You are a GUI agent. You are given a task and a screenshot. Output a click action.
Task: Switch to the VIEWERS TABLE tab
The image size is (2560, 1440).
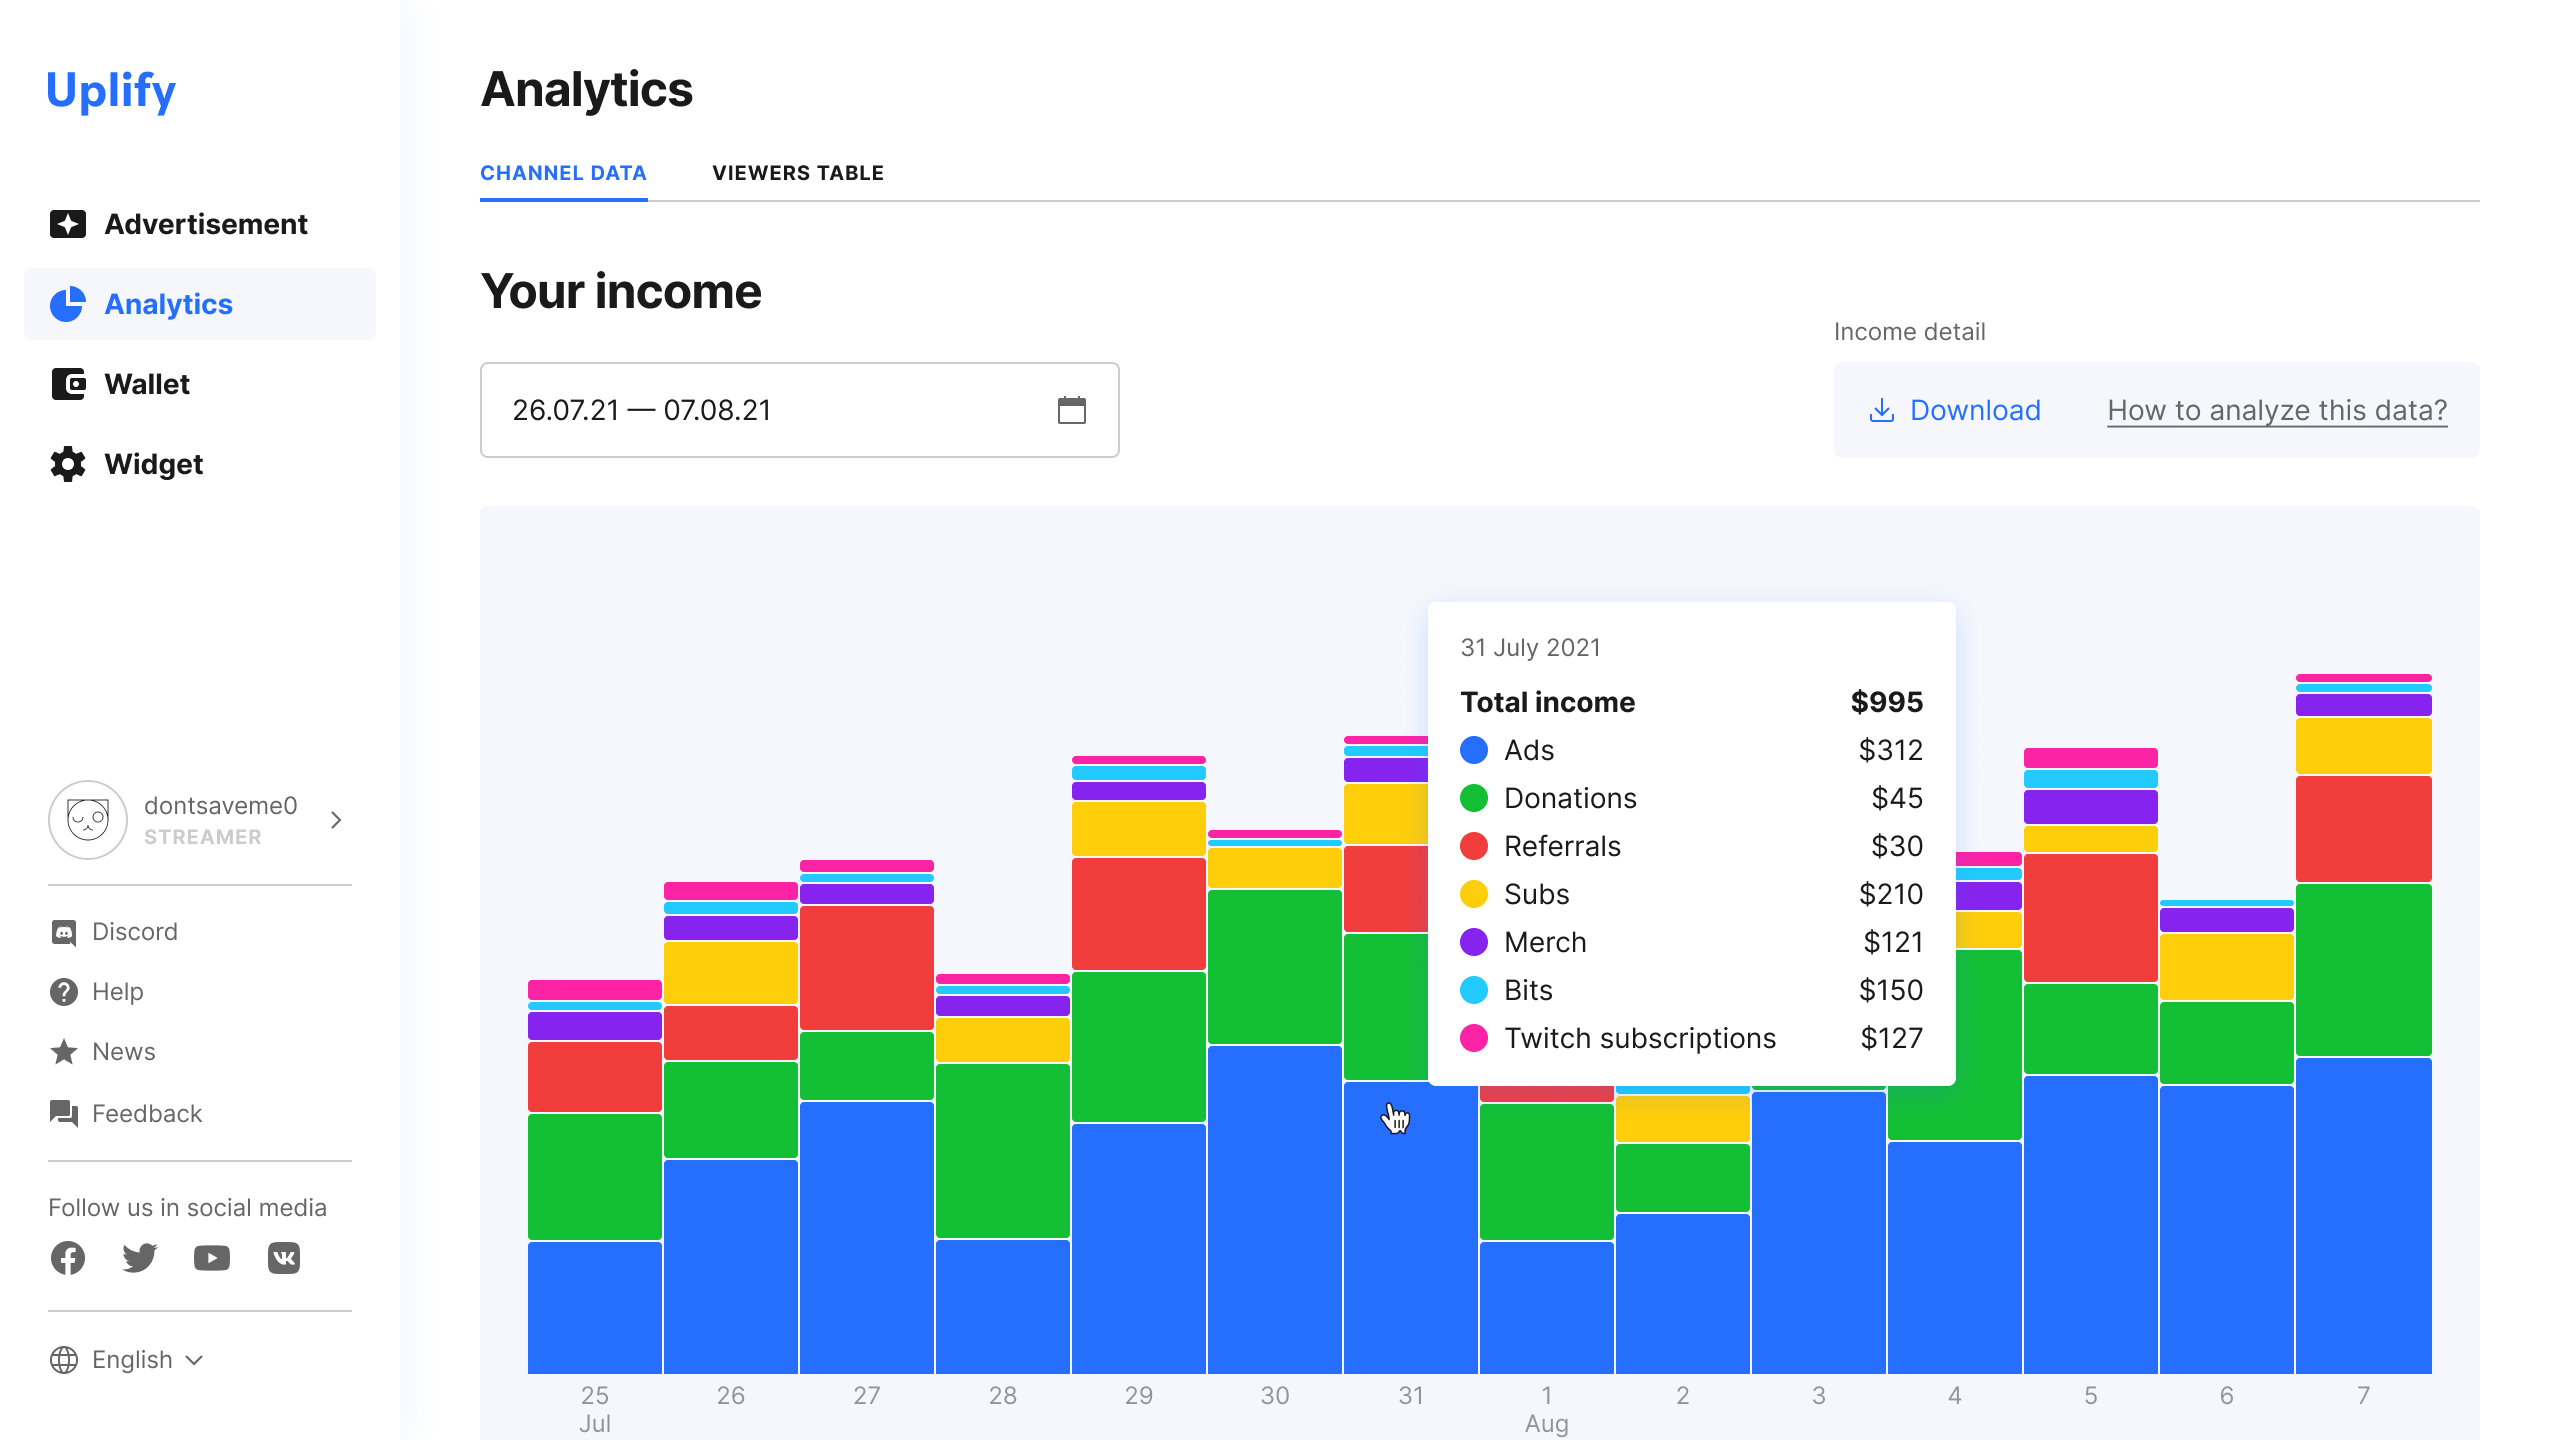click(797, 172)
